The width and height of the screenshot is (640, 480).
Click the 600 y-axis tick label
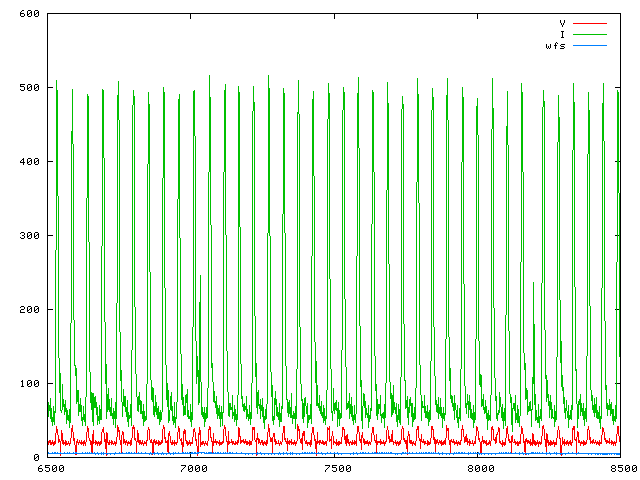[28, 14]
